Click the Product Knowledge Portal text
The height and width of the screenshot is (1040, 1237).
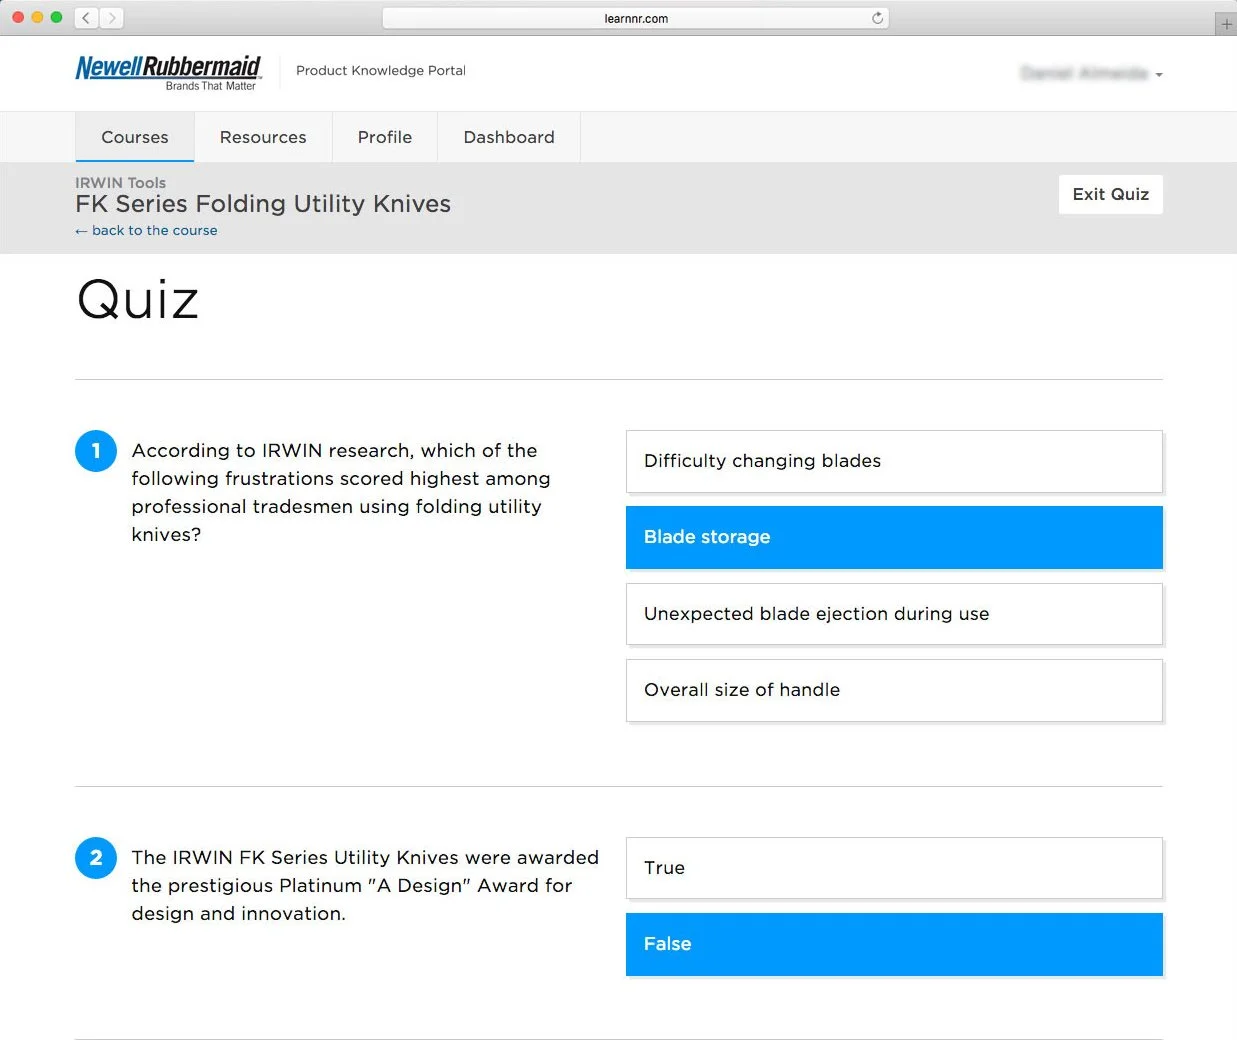(381, 70)
